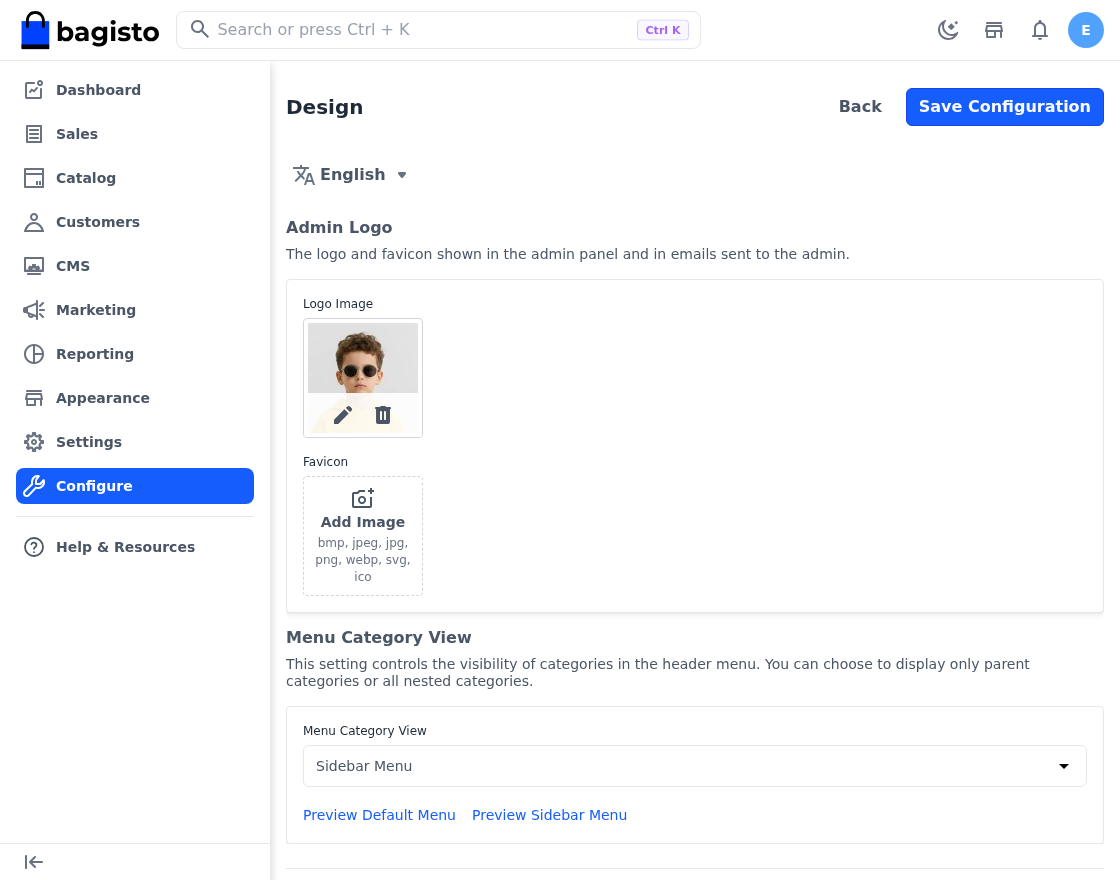Viewport: 1120px width, 880px height.
Task: Click the Settings gear icon
Action: [x=34, y=442]
